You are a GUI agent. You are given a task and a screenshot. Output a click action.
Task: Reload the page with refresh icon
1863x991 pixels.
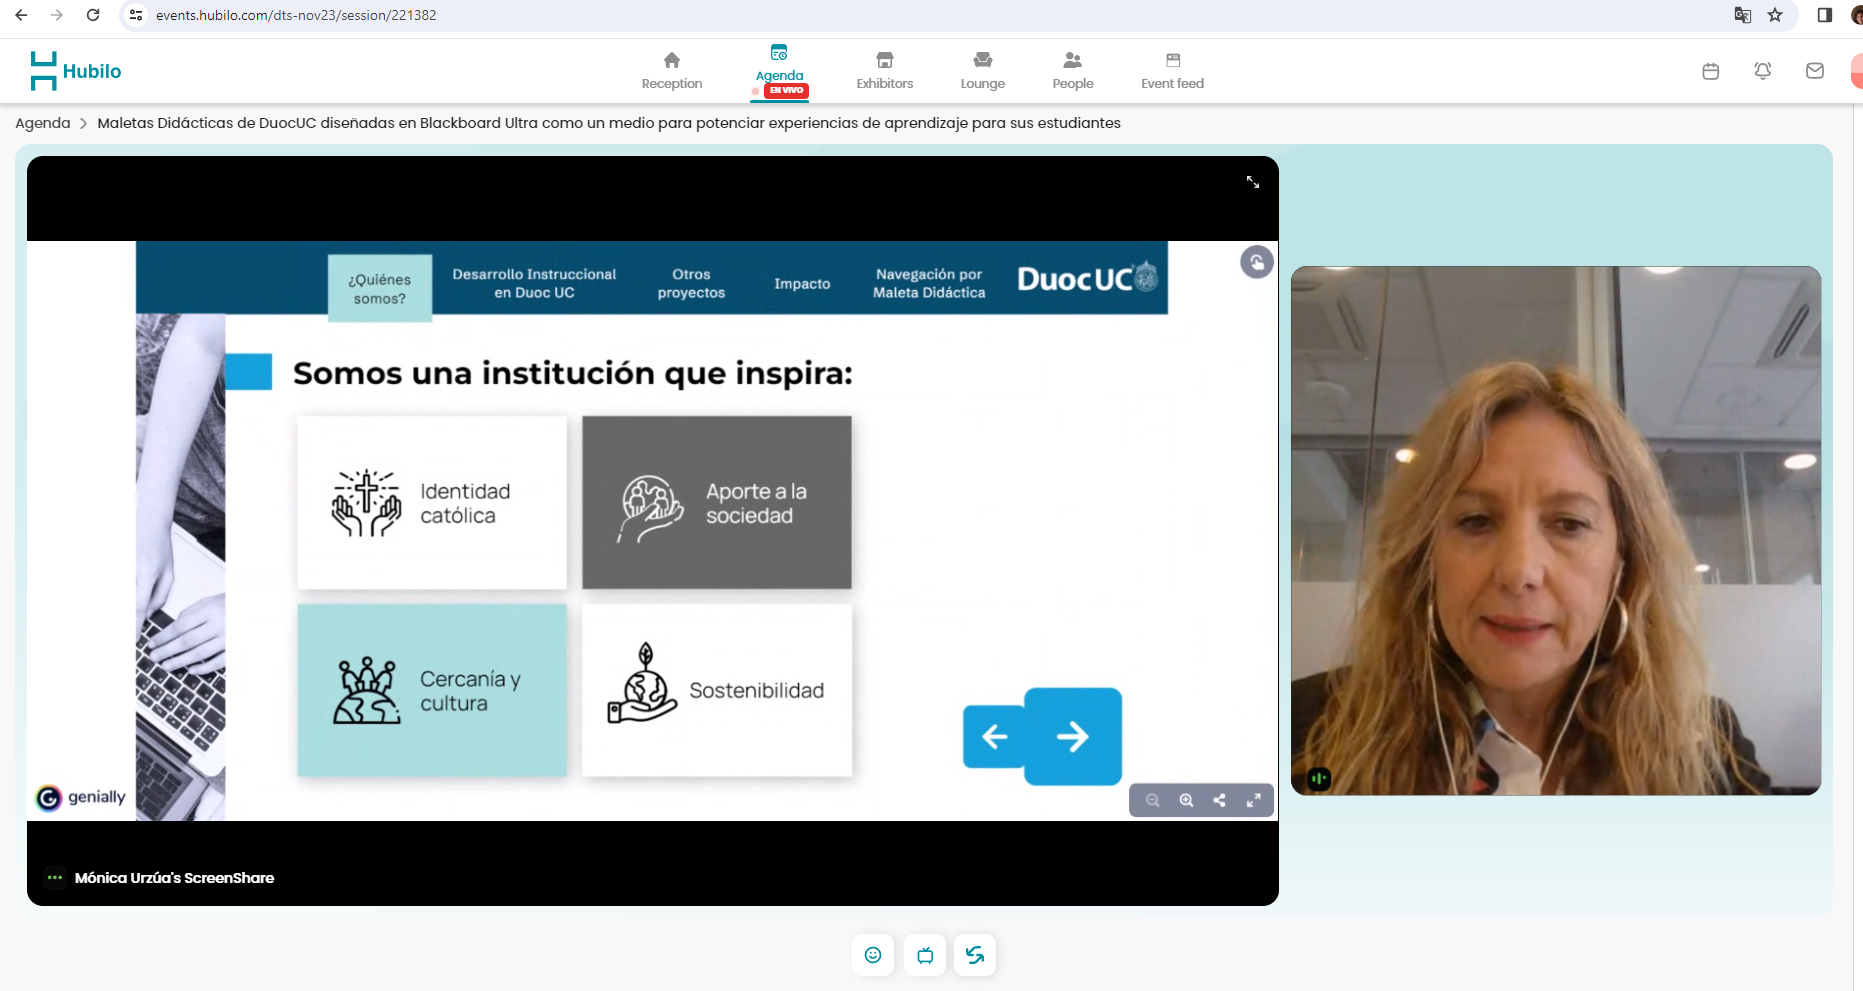[x=93, y=15]
